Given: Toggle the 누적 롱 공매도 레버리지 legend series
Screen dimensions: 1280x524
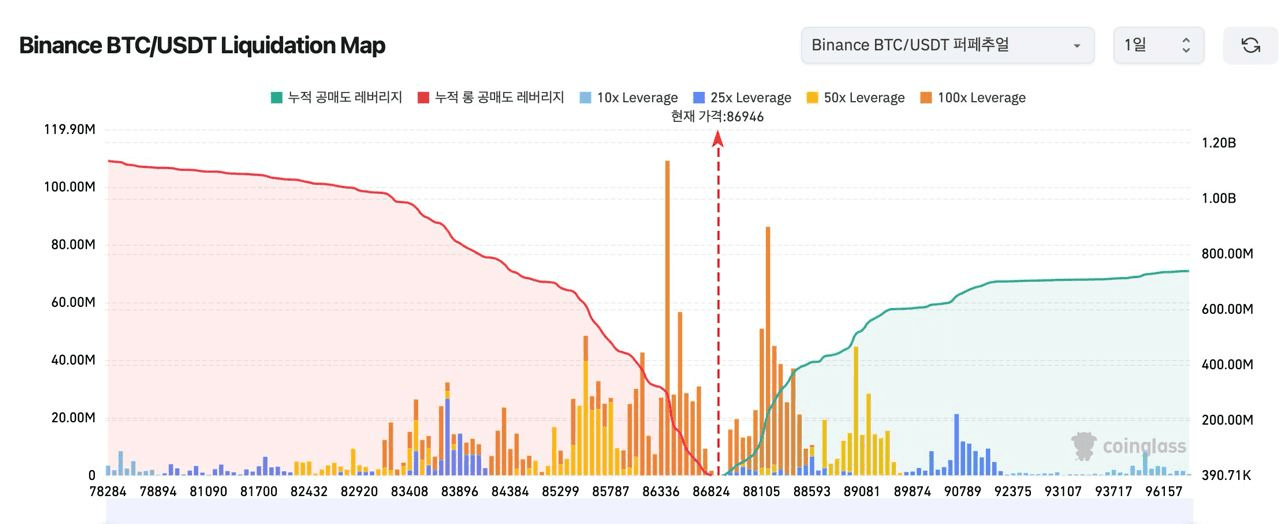Looking at the screenshot, I should [x=491, y=97].
